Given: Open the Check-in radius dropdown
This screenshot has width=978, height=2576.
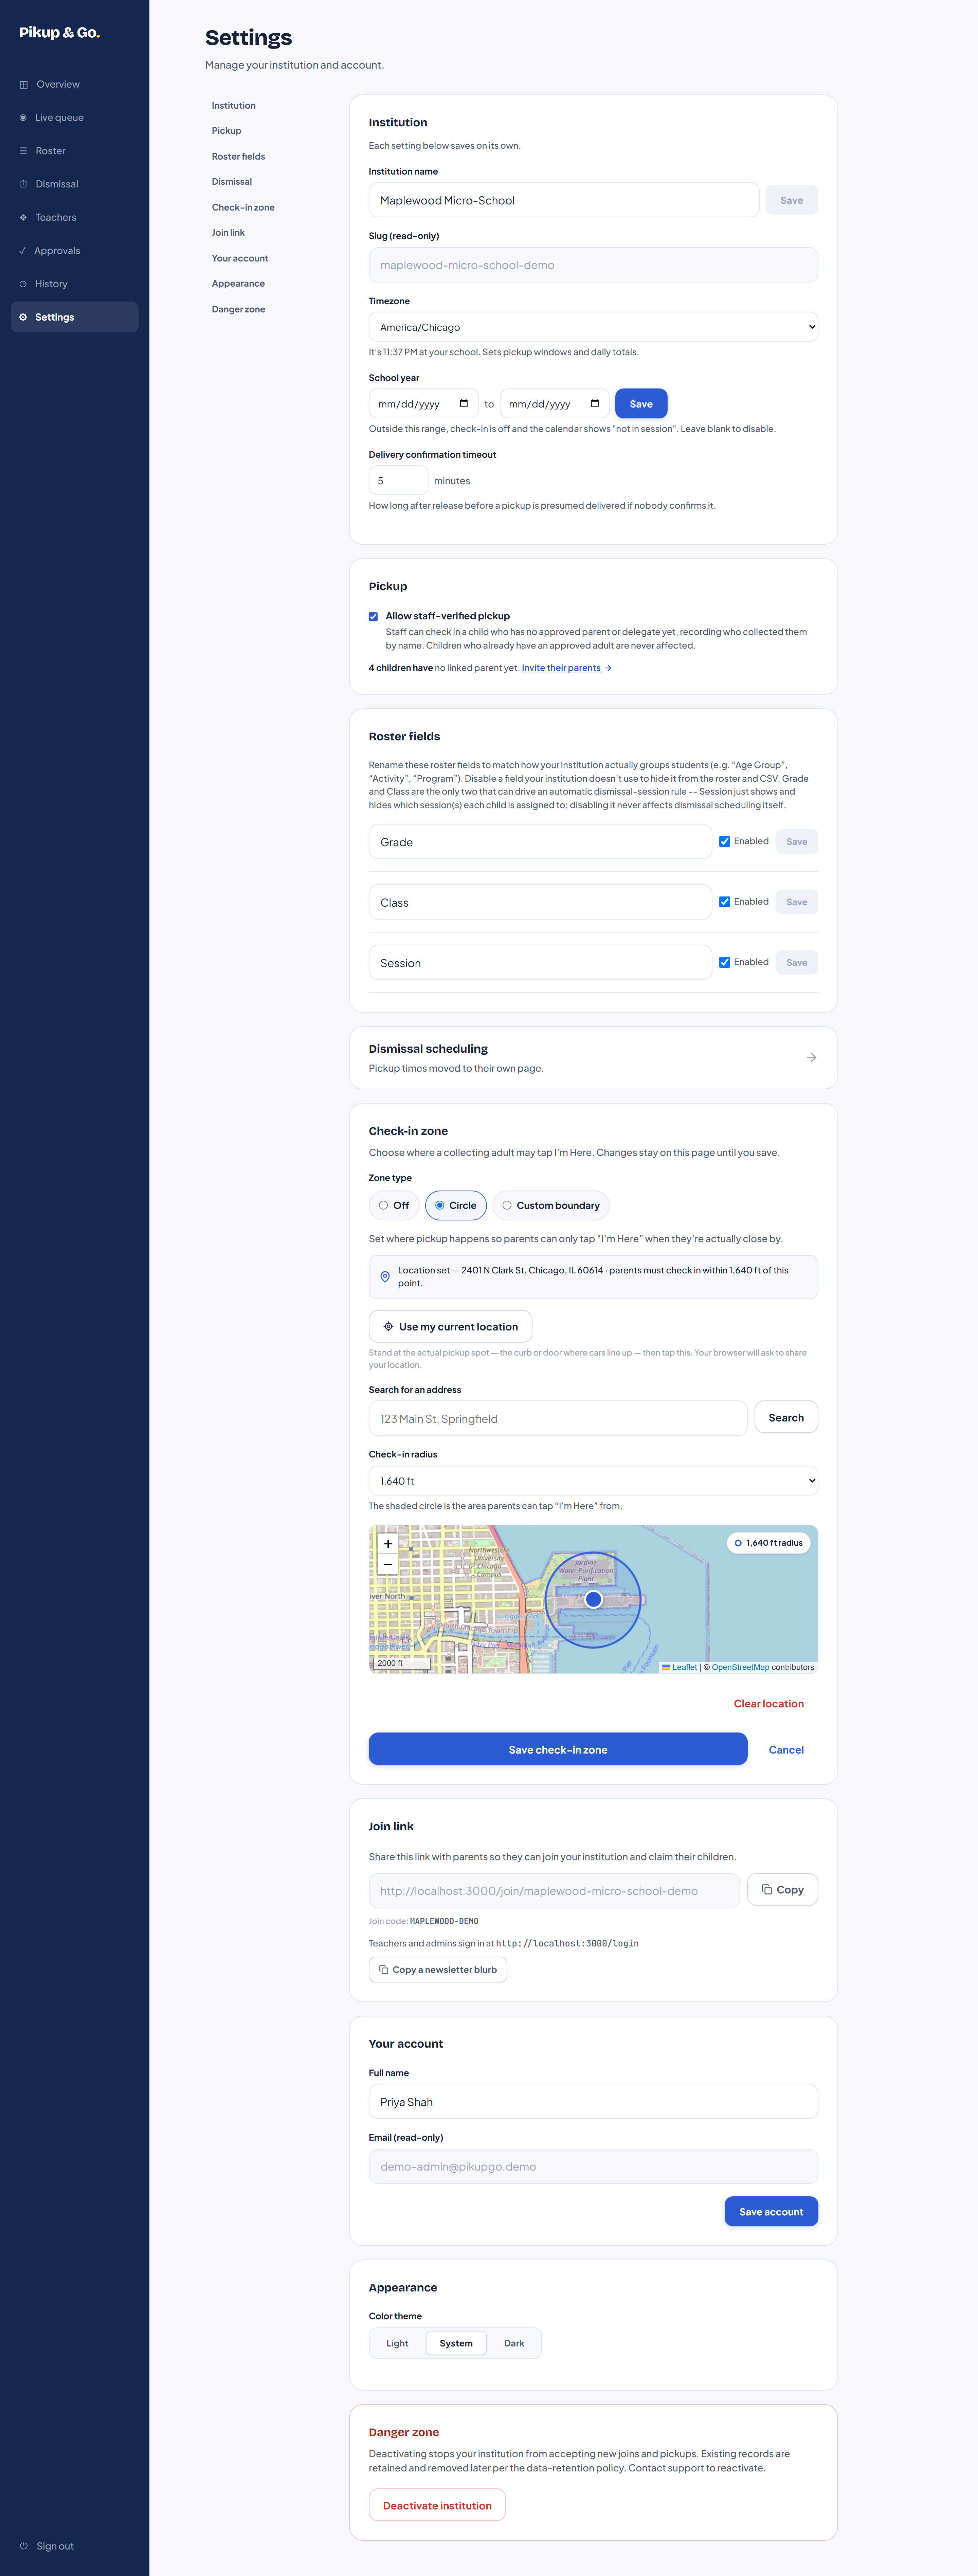Looking at the screenshot, I should (593, 1481).
